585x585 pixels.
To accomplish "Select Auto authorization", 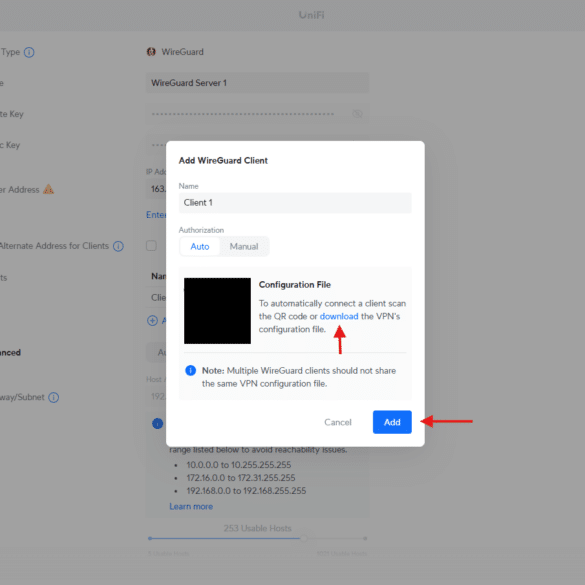I will pos(200,246).
